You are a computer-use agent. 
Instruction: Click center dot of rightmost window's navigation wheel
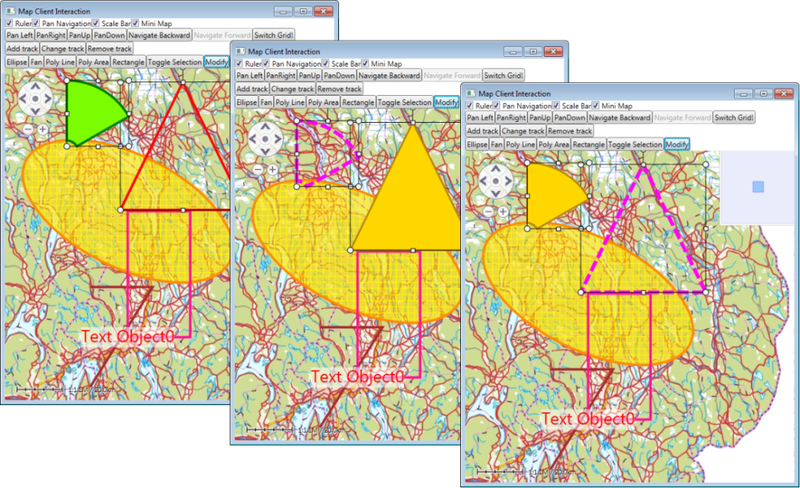[495, 181]
